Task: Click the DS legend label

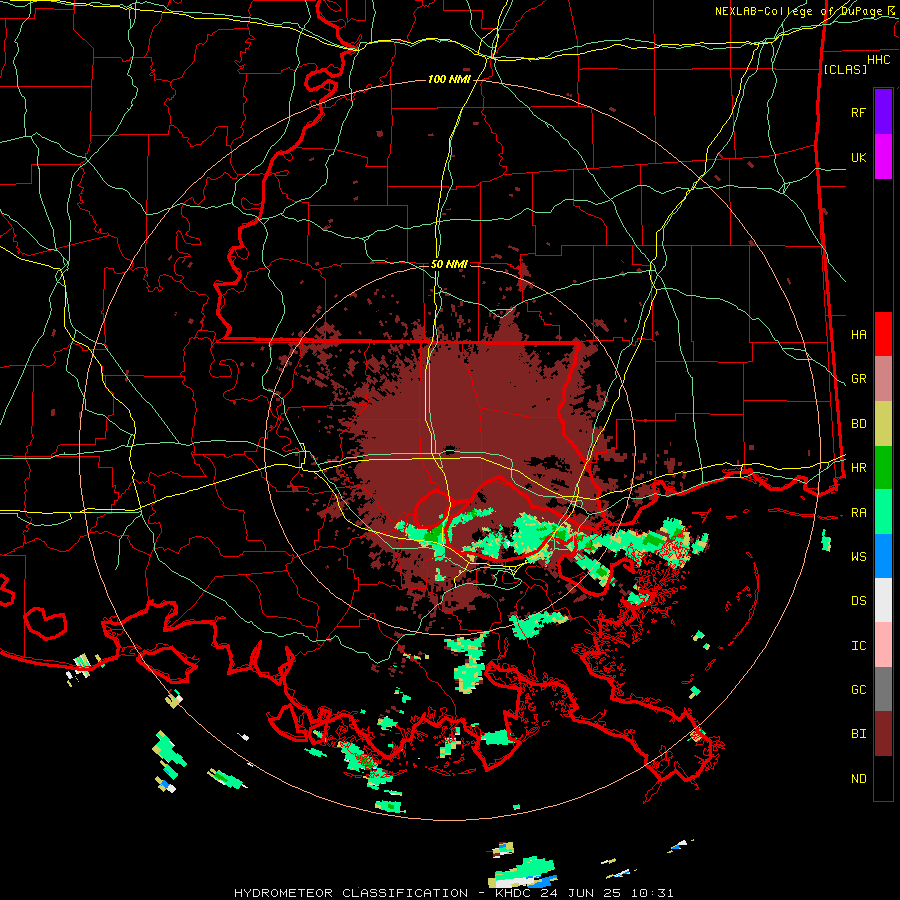Action: click(858, 601)
